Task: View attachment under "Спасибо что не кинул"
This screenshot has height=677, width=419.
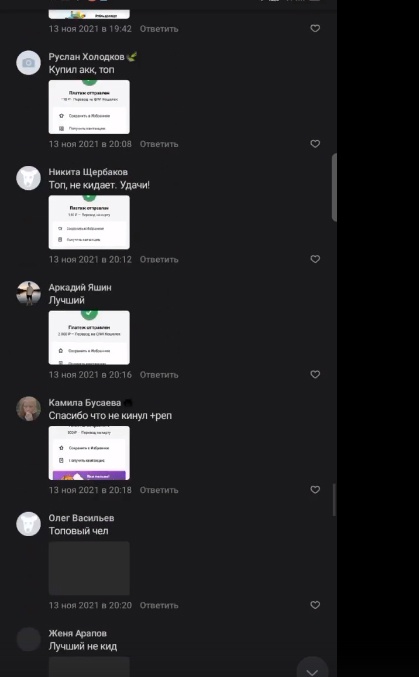Action: coord(89,453)
